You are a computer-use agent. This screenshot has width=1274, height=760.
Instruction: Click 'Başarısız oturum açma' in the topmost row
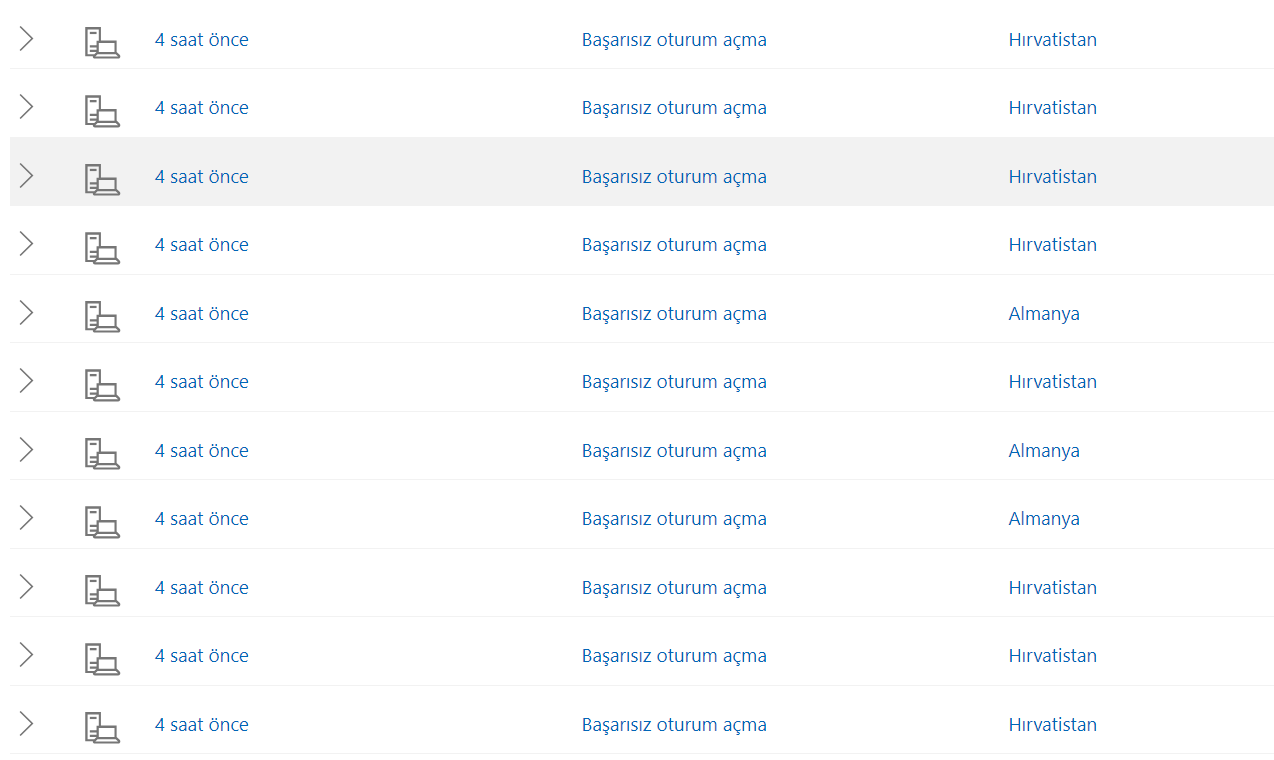tap(674, 40)
